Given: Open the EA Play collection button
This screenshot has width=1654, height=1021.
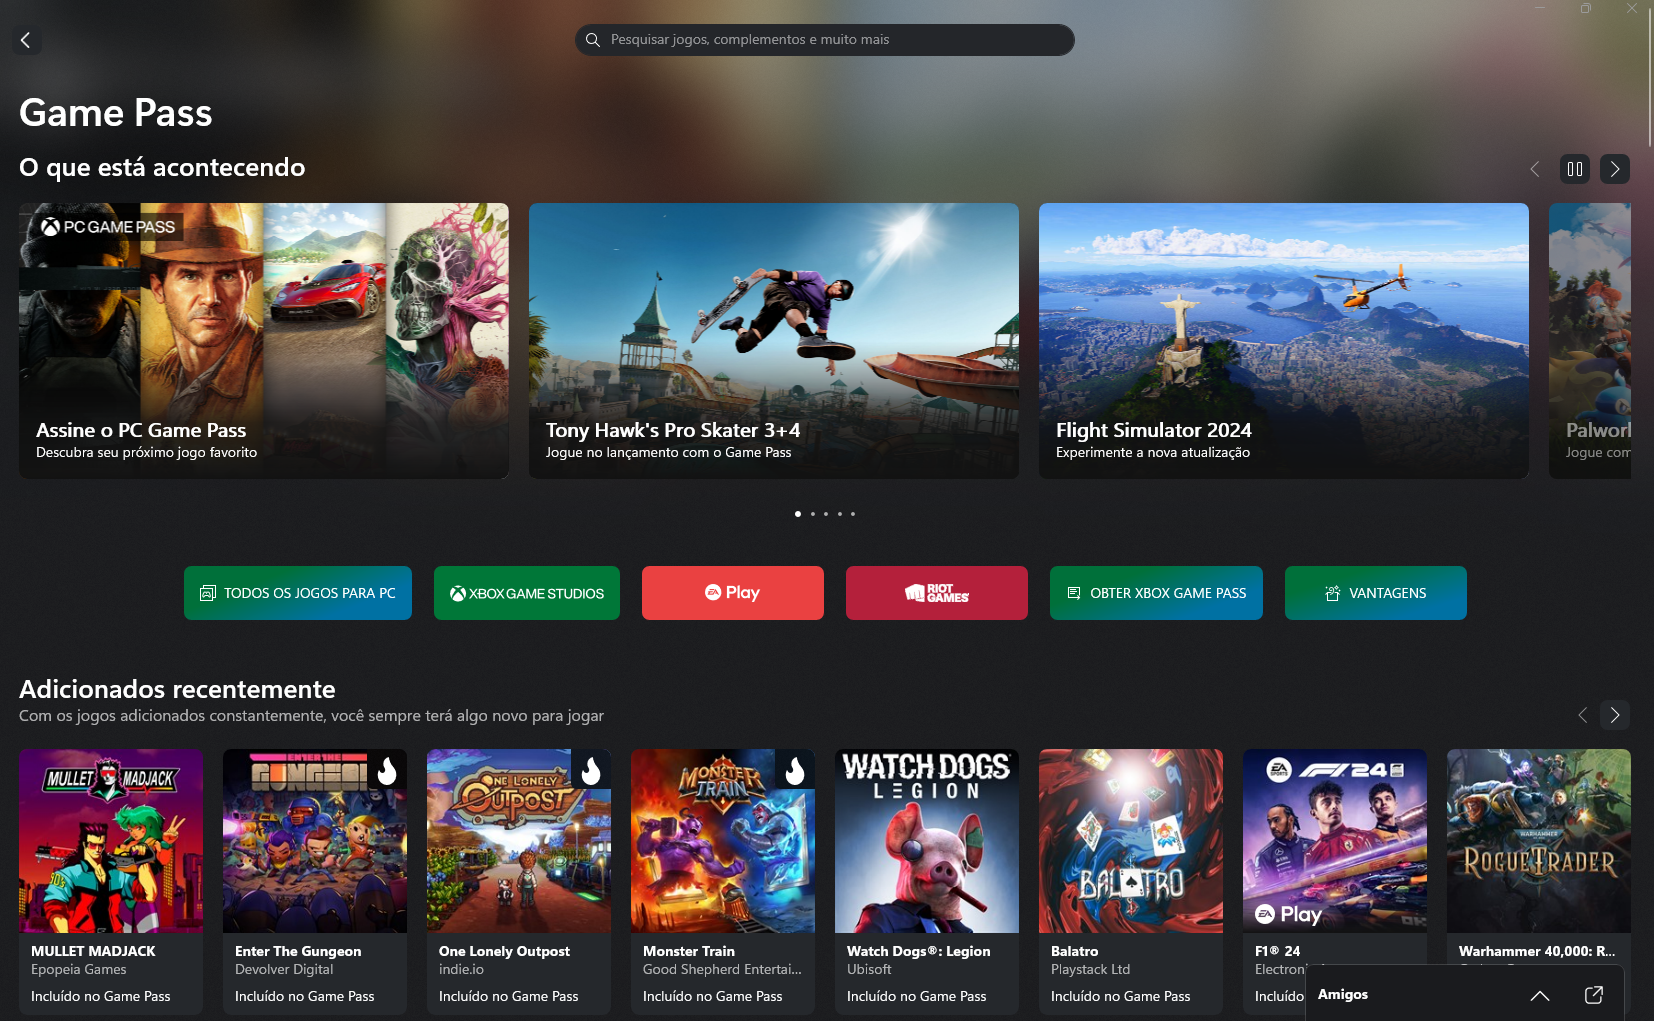Looking at the screenshot, I should pyautogui.click(x=733, y=593).
